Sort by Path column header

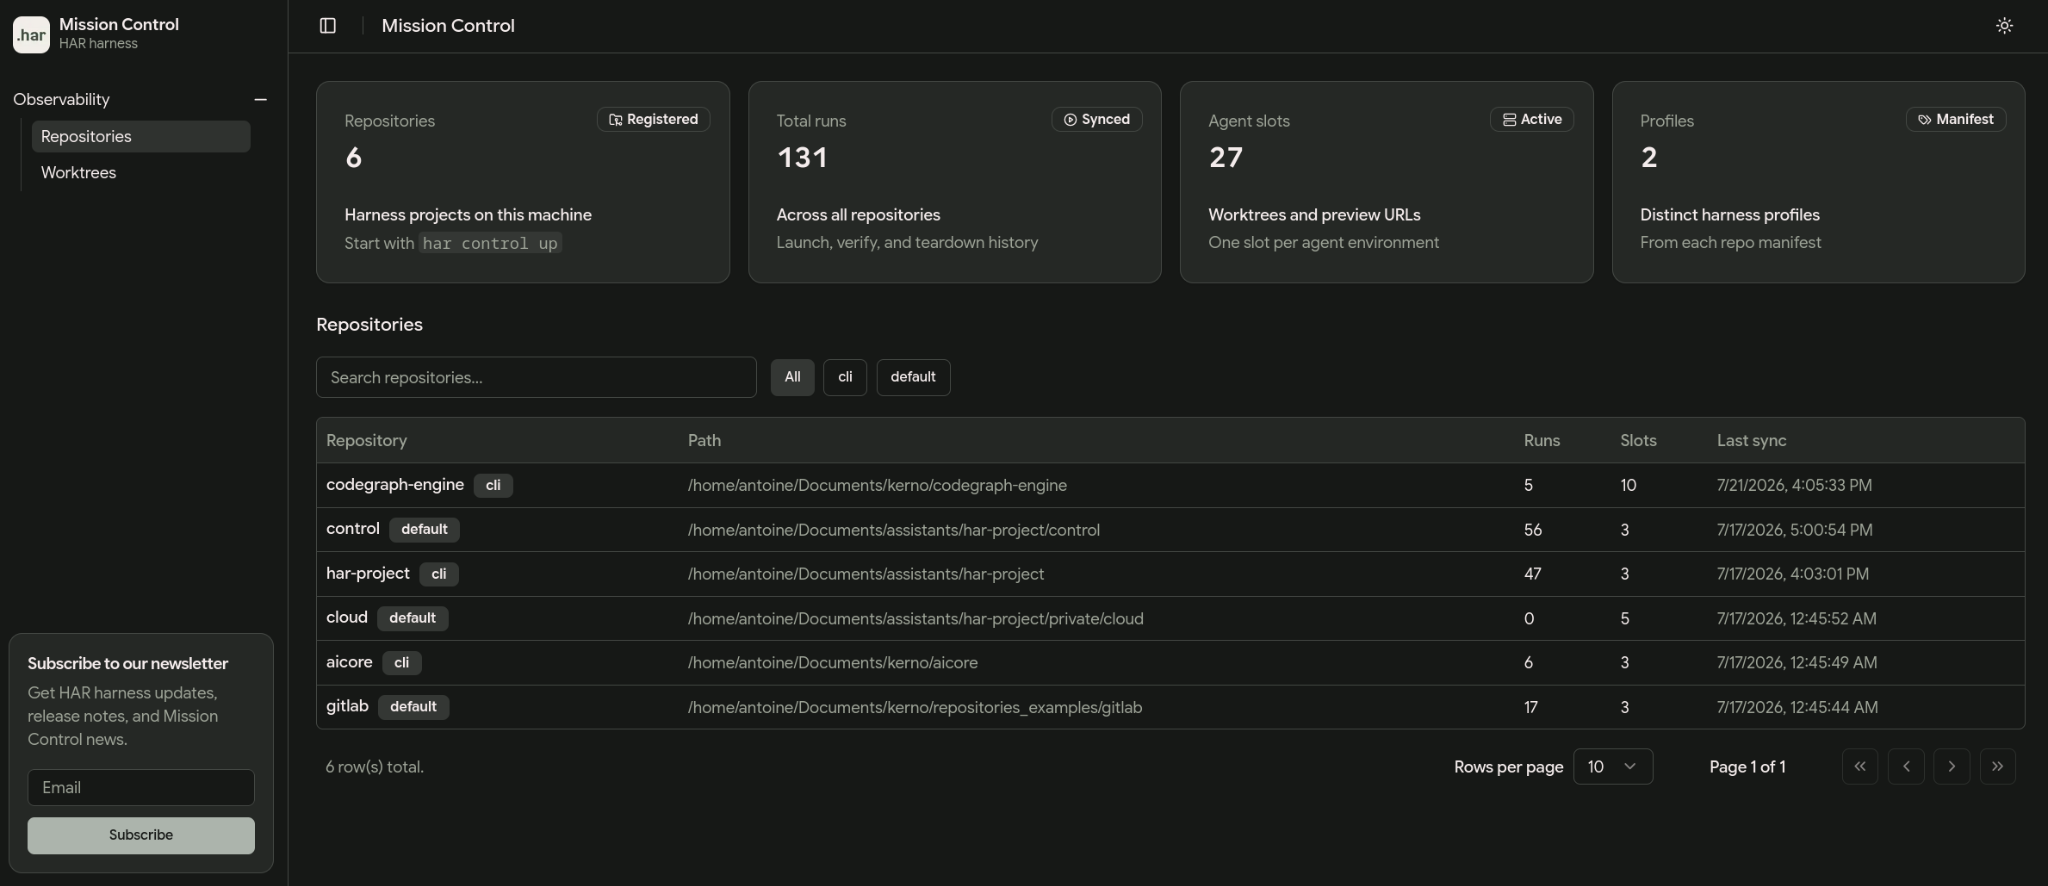coord(704,441)
